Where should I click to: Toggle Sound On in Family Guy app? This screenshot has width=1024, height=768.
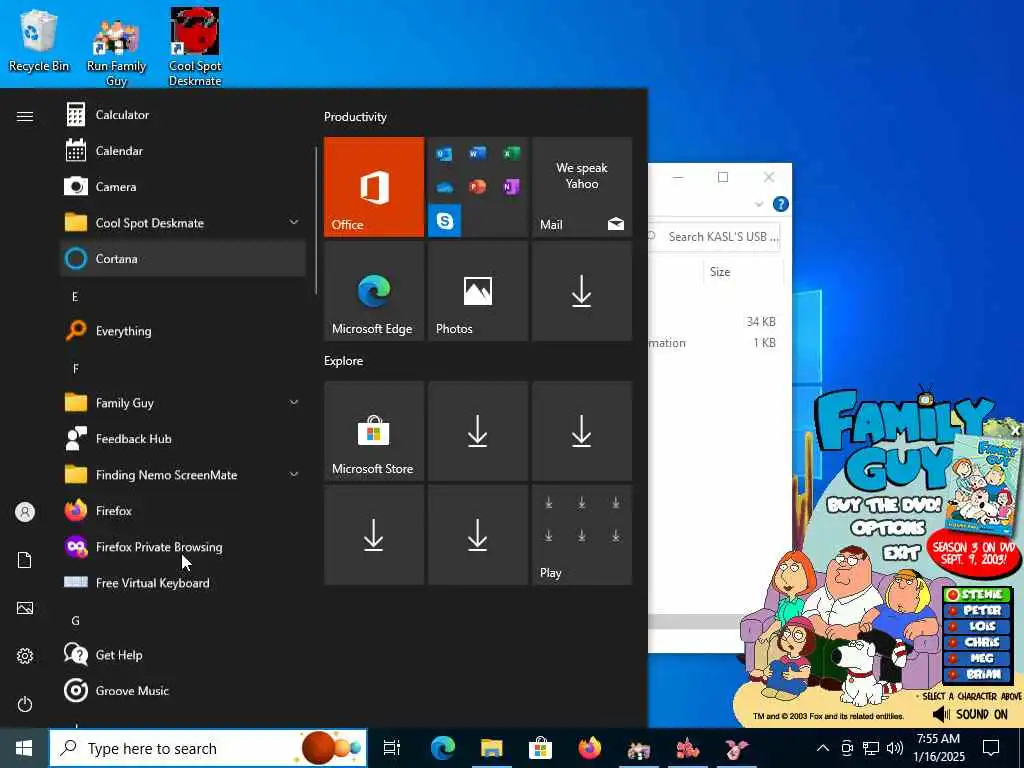[x=970, y=714]
